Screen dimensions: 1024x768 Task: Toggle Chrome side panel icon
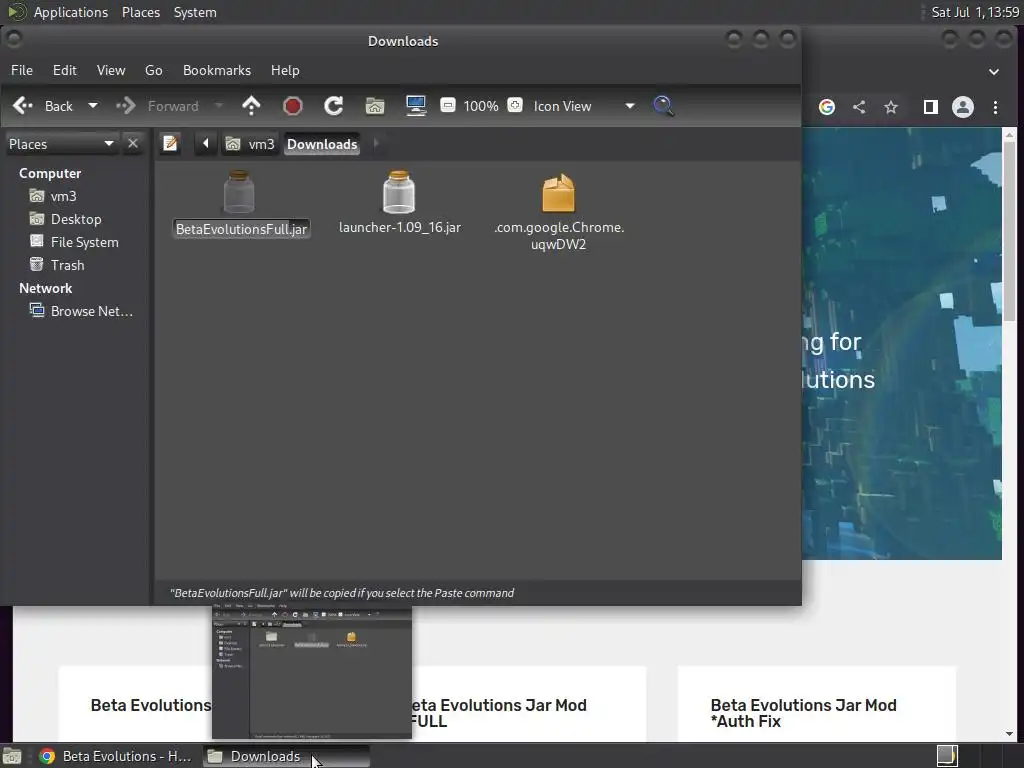point(931,106)
